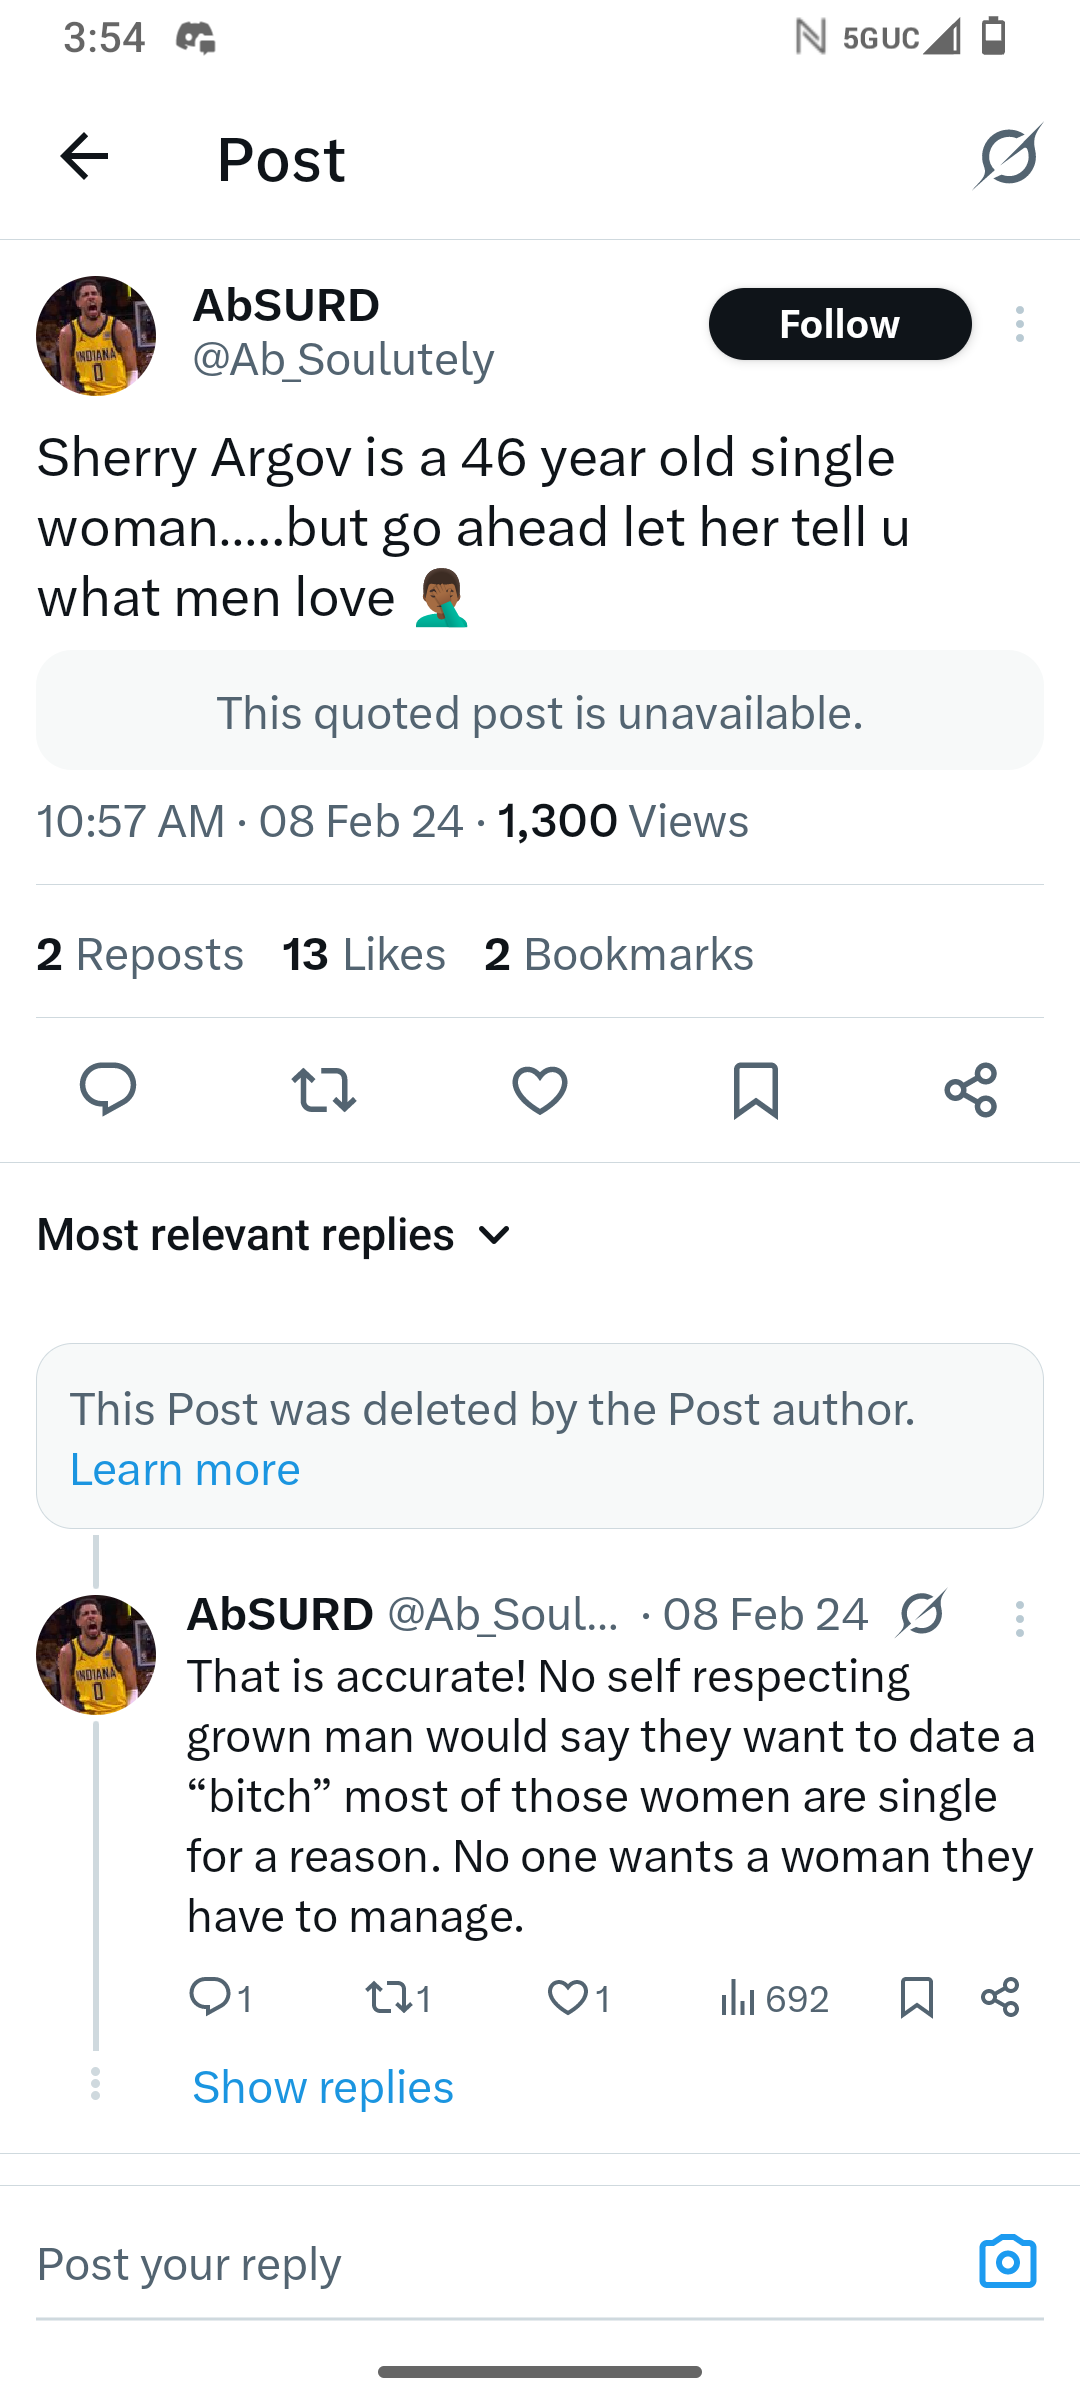Open the reply's three-dot options menu
The image size is (1080, 2408).
pyautogui.click(x=1019, y=1618)
